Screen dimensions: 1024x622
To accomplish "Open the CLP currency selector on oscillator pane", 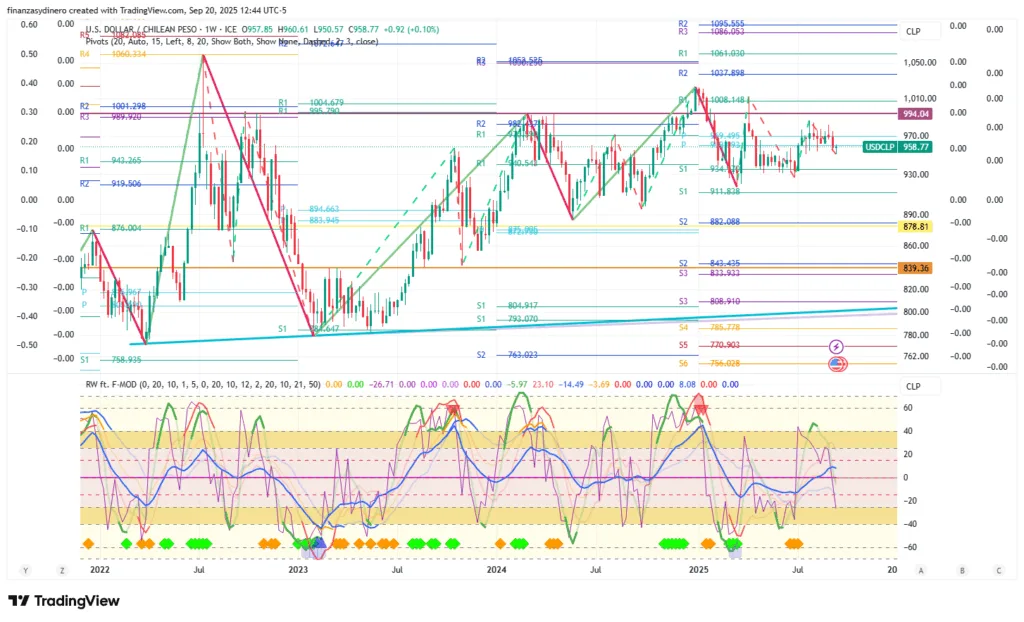I will pos(920,386).
